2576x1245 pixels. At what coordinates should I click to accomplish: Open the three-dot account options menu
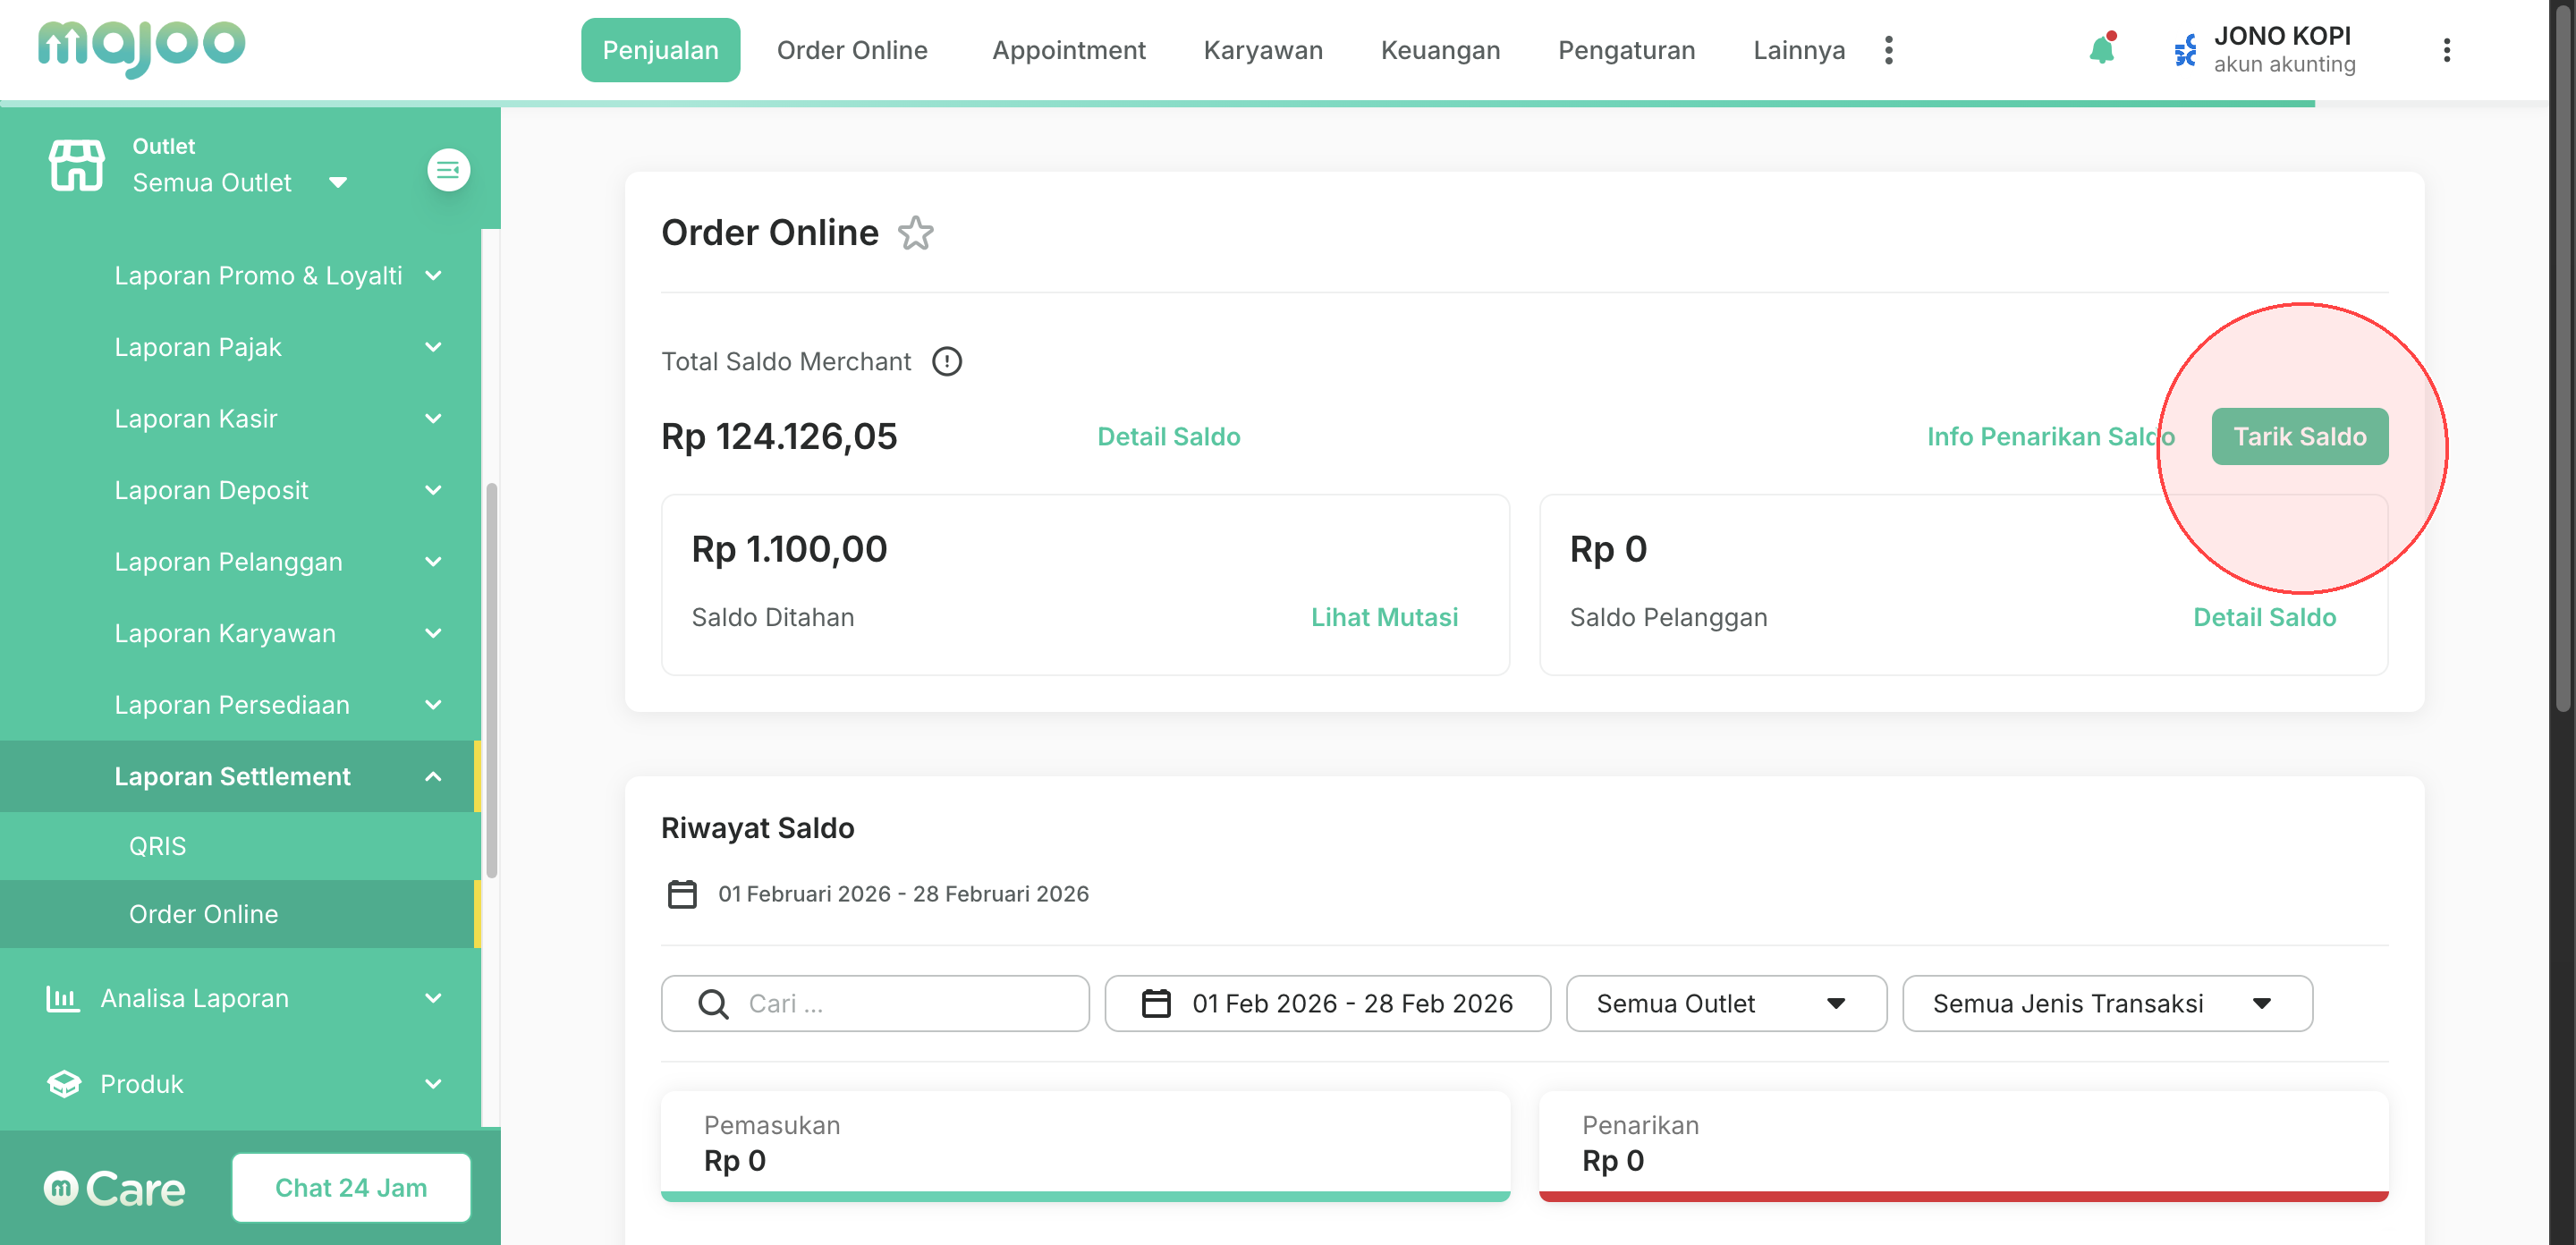point(2446,50)
